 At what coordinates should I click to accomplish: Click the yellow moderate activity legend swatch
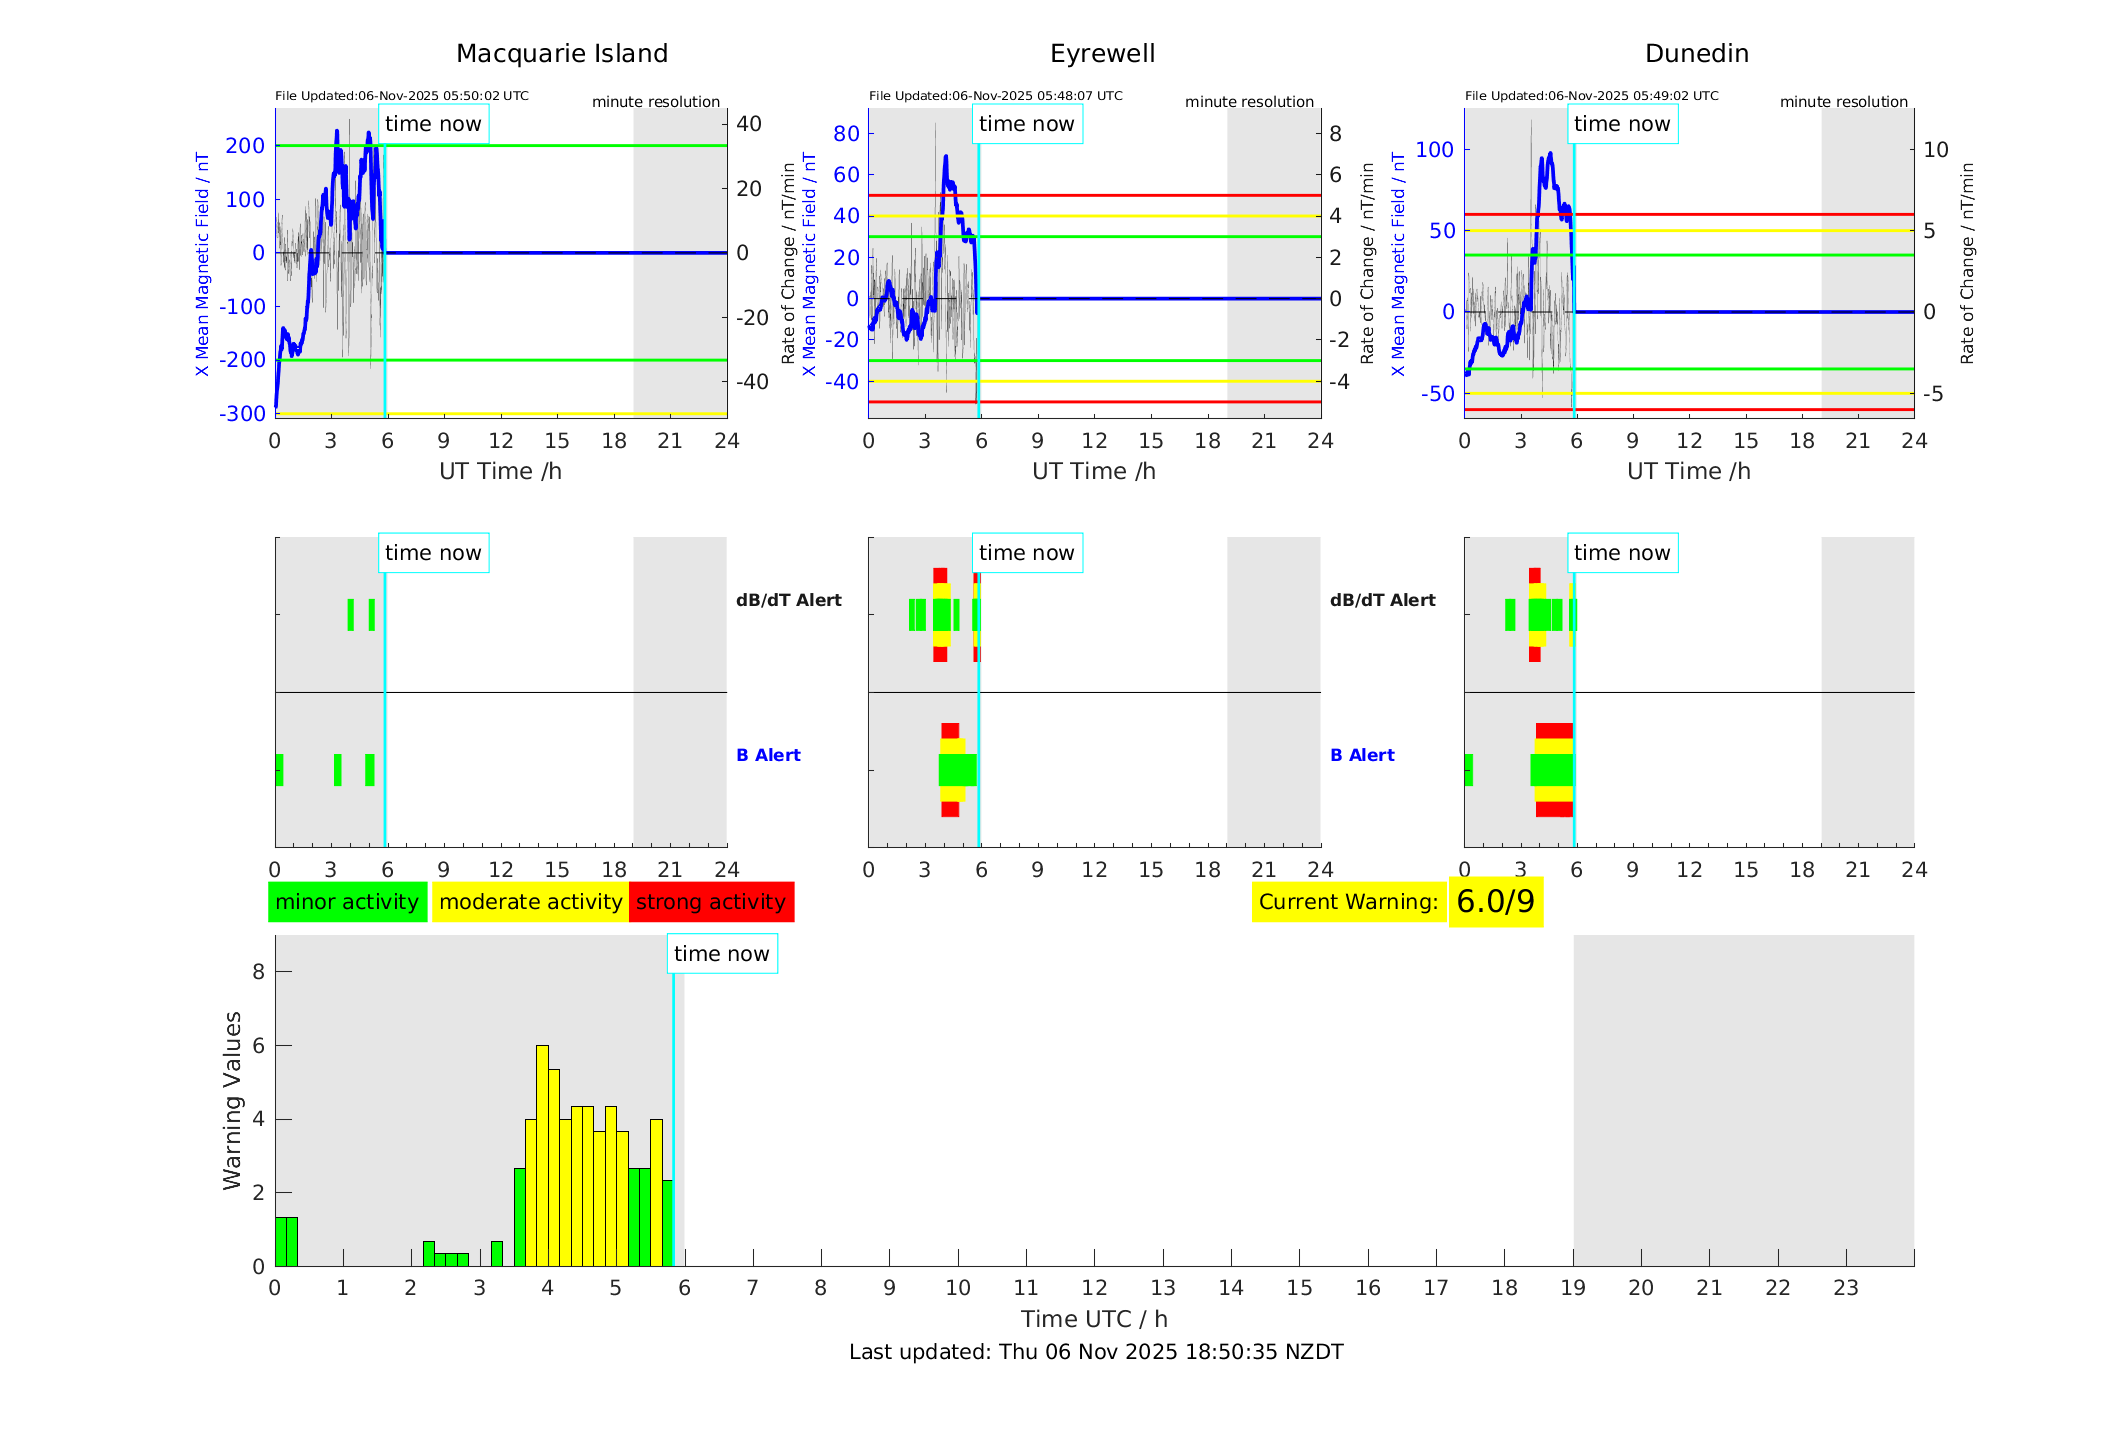coord(530,901)
